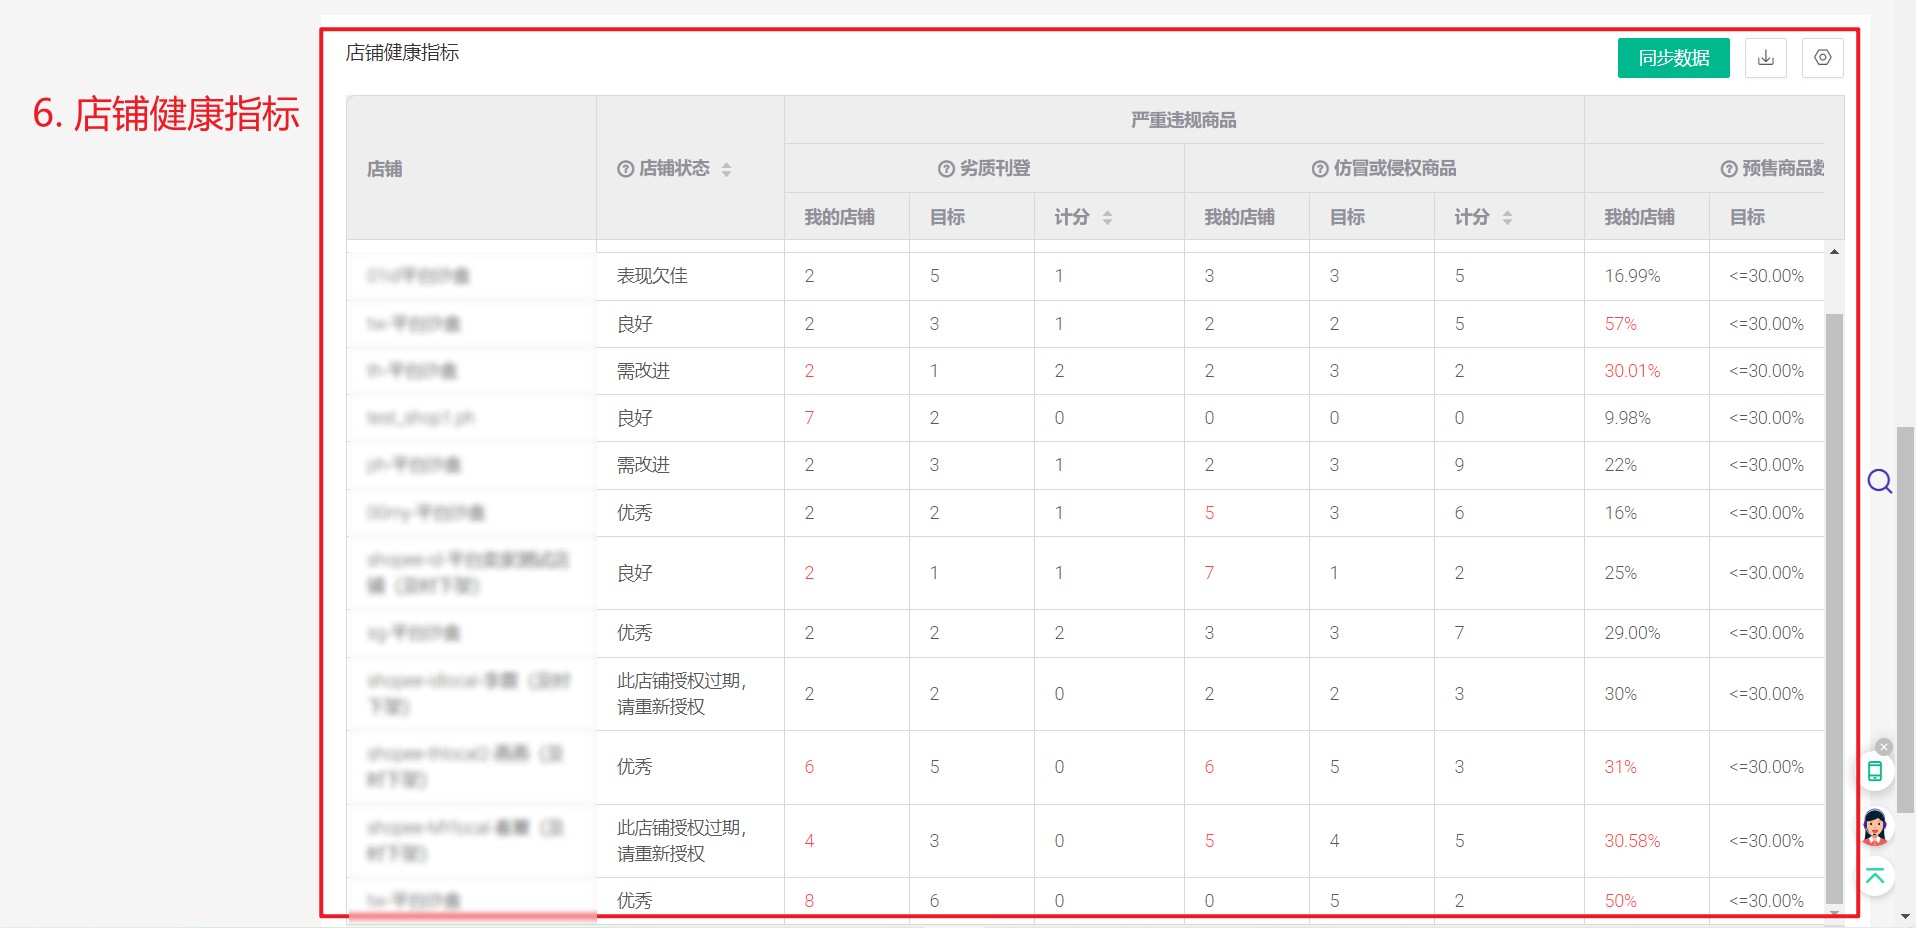
Task: Click the table's vertical scrollbar thumb
Action: 1834,600
